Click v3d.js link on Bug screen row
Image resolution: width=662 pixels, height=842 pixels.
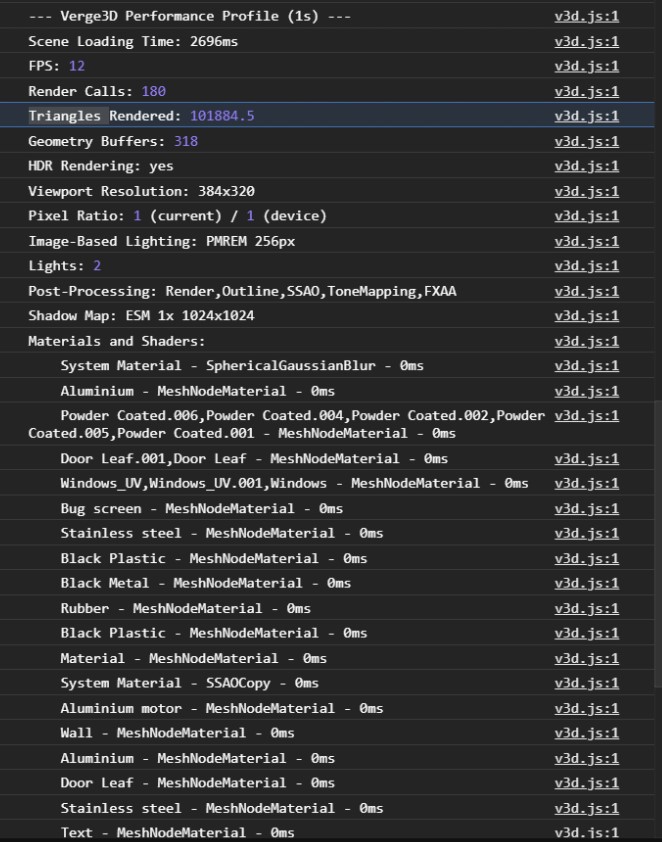(x=586, y=509)
